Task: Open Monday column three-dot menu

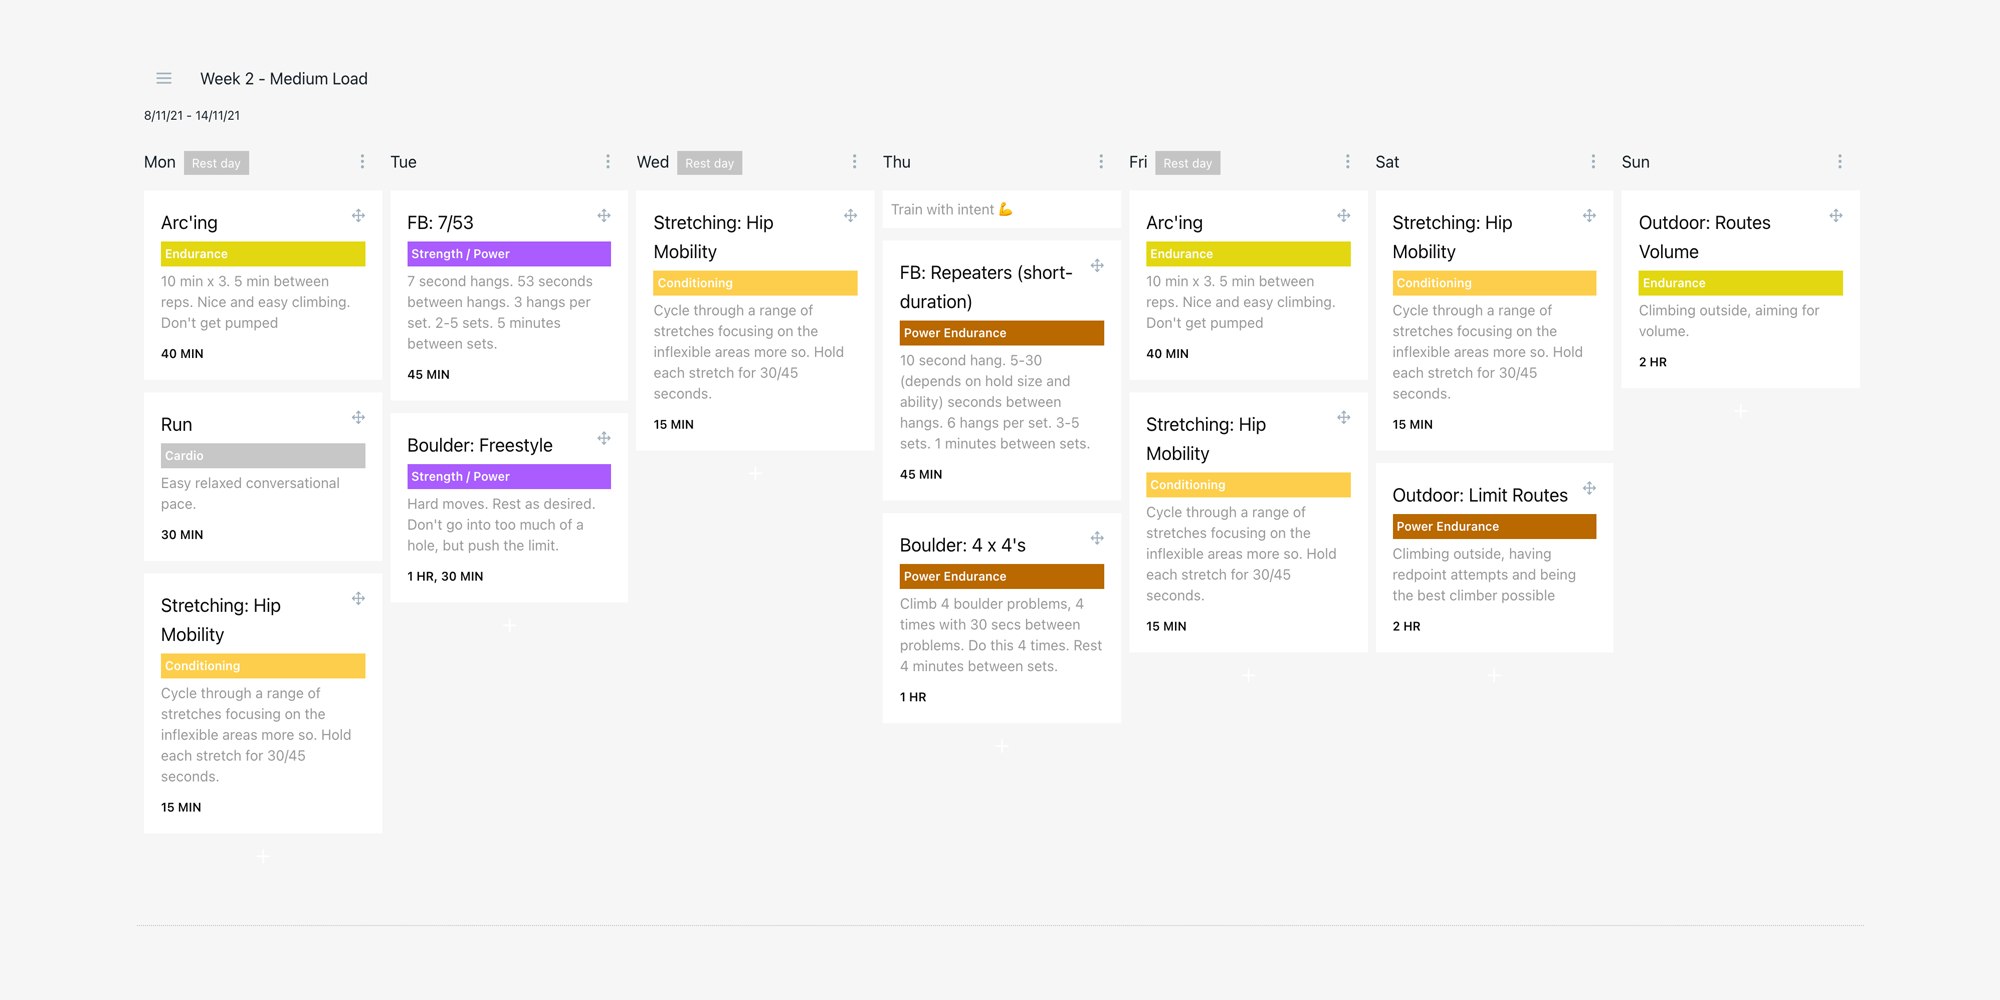Action: click(x=362, y=162)
